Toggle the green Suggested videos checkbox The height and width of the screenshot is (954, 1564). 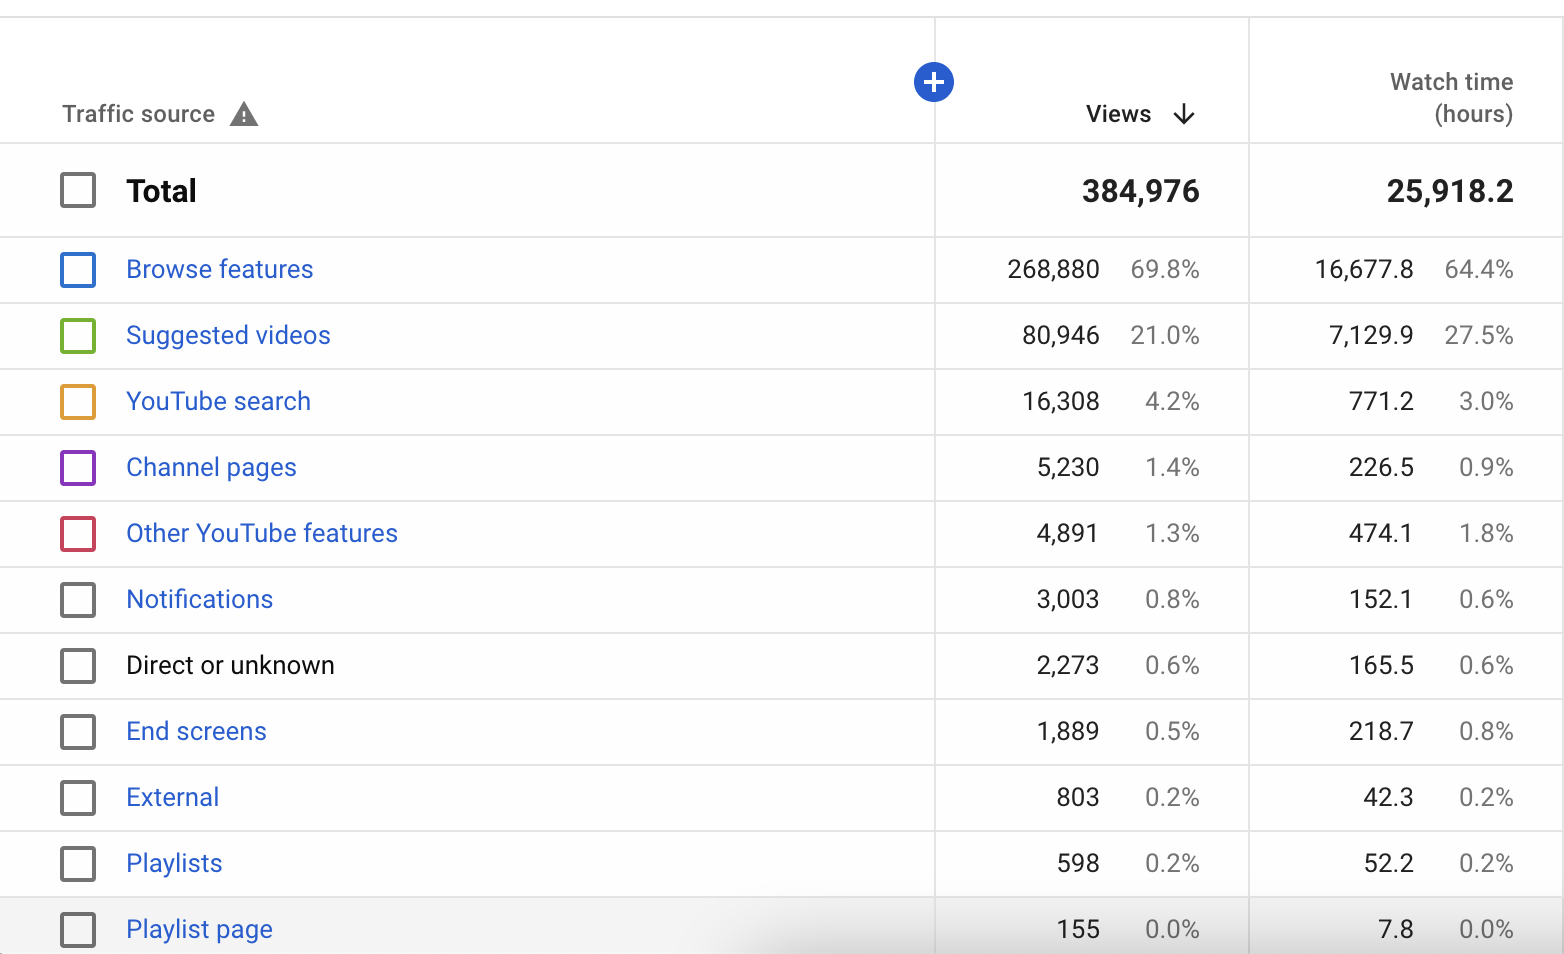point(78,336)
